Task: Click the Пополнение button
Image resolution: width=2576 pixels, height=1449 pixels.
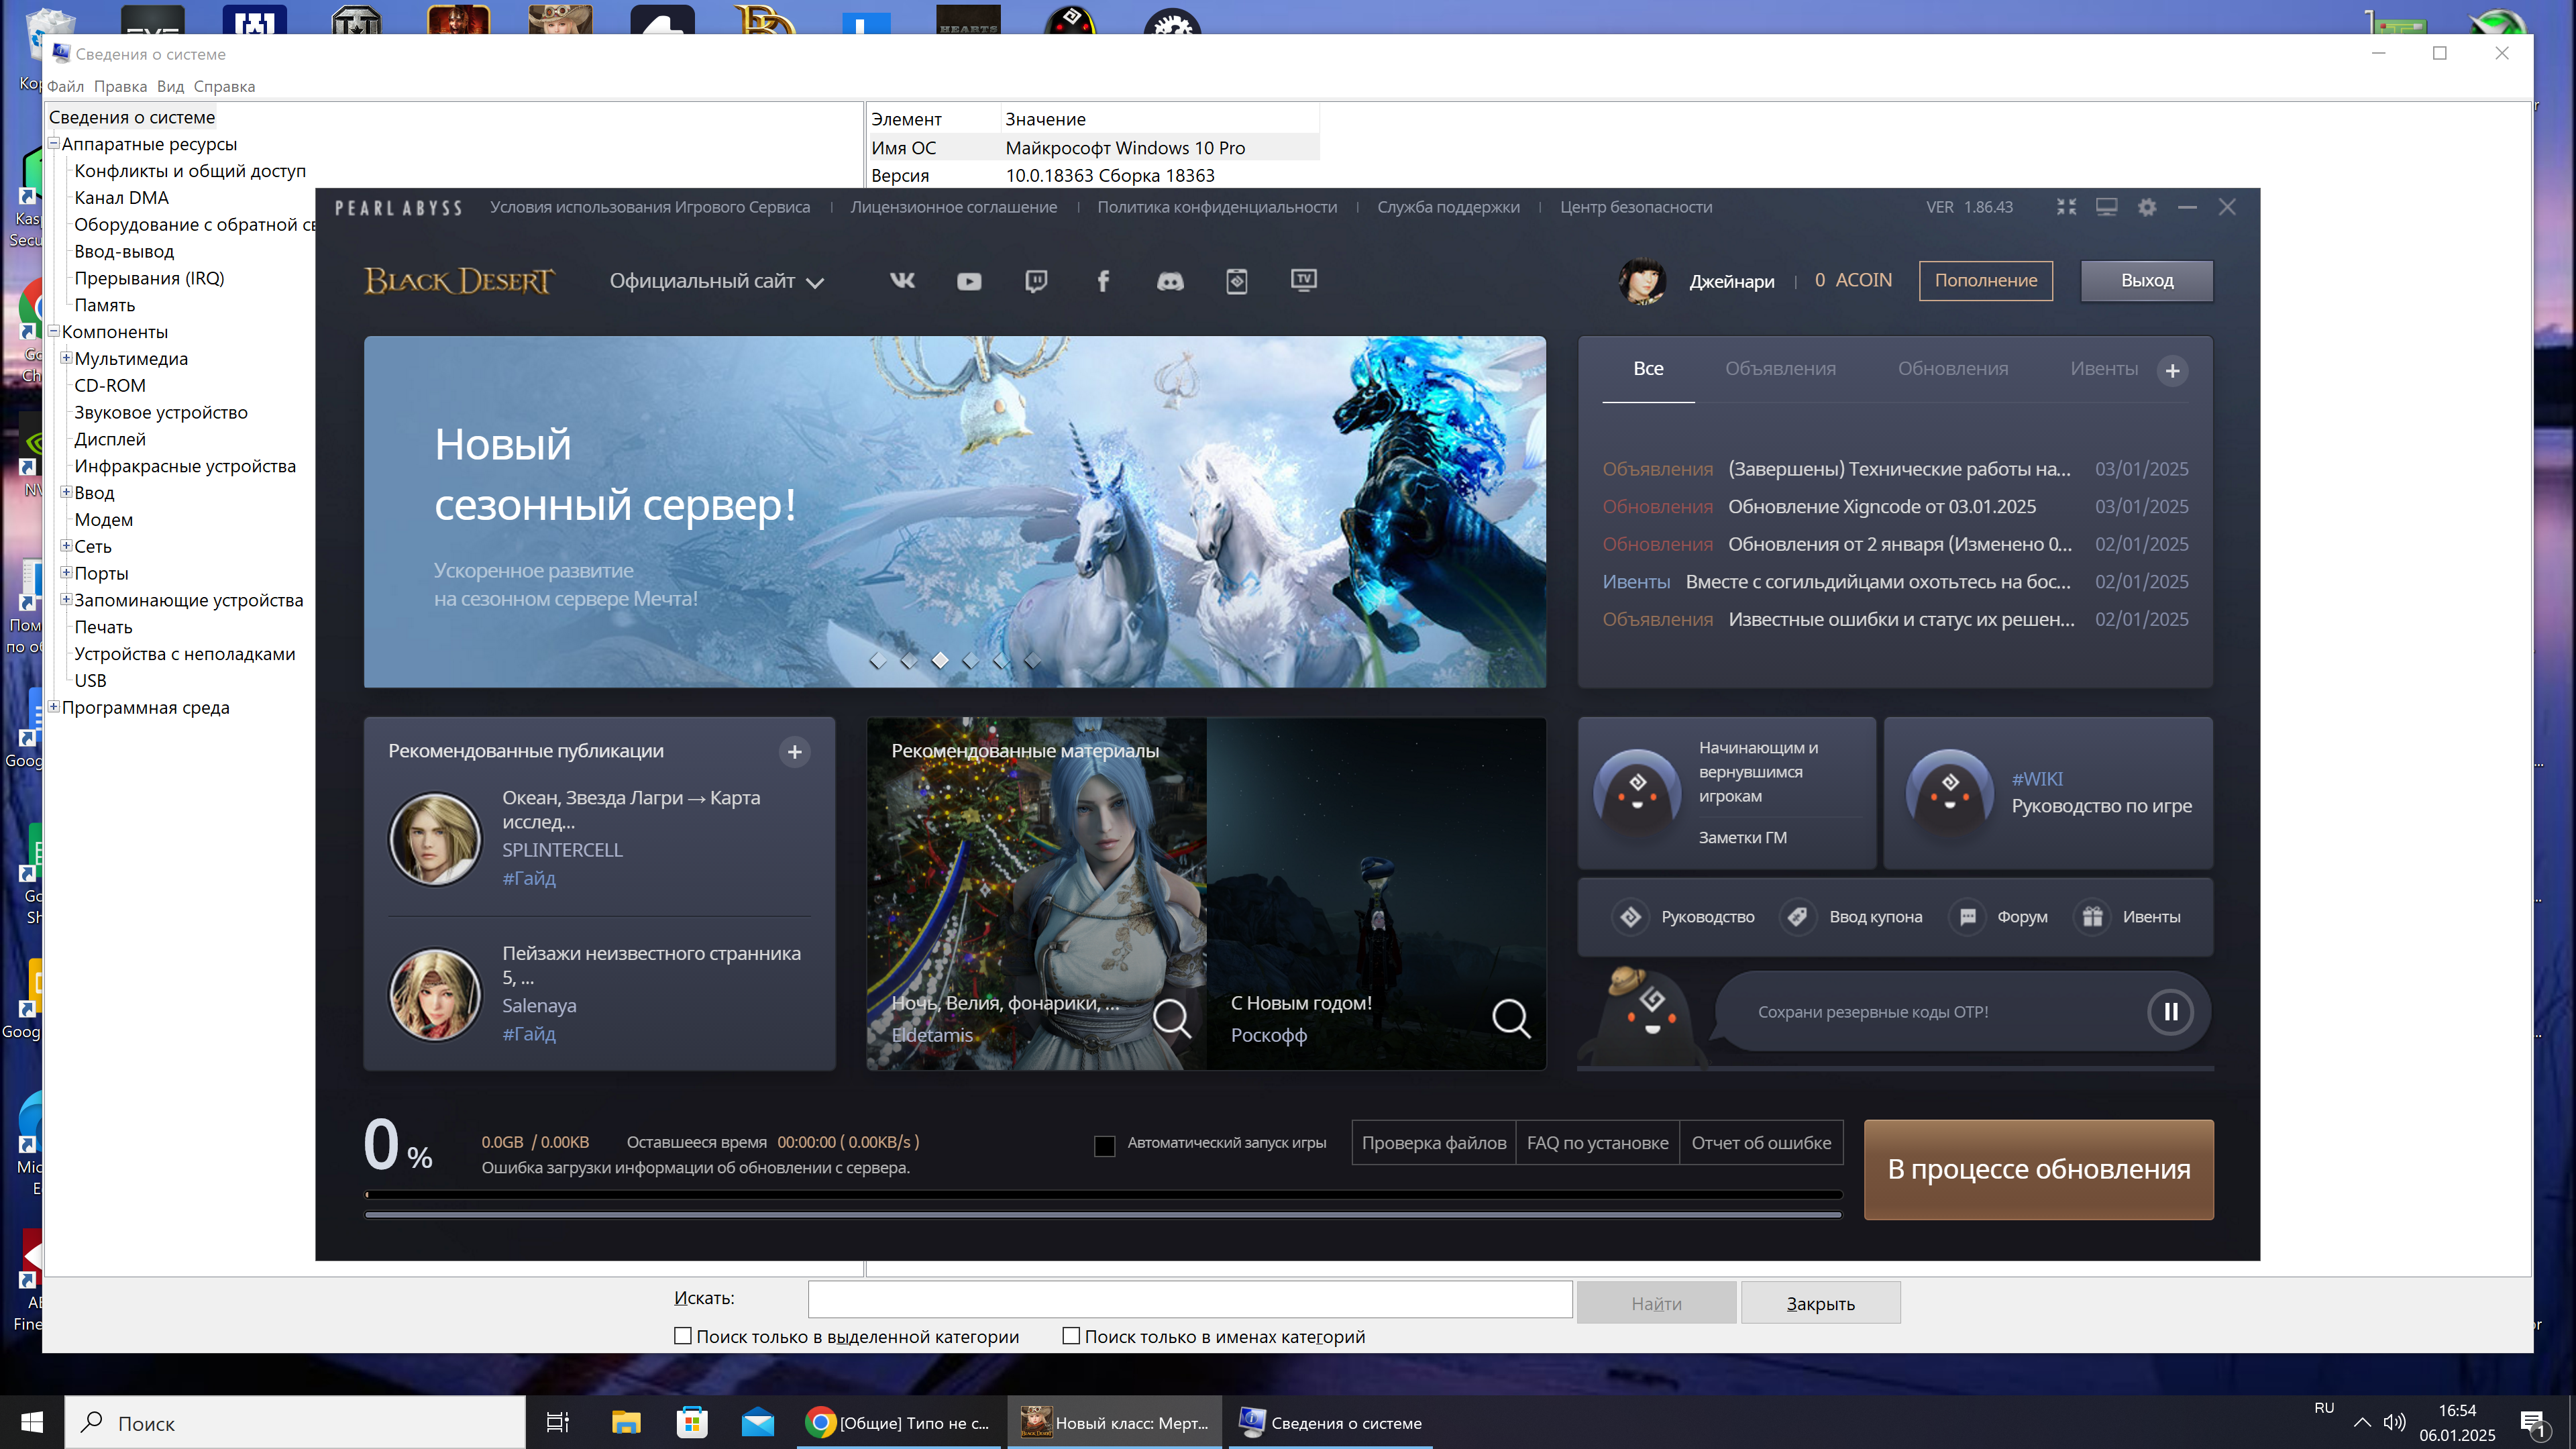Action: tap(1985, 281)
